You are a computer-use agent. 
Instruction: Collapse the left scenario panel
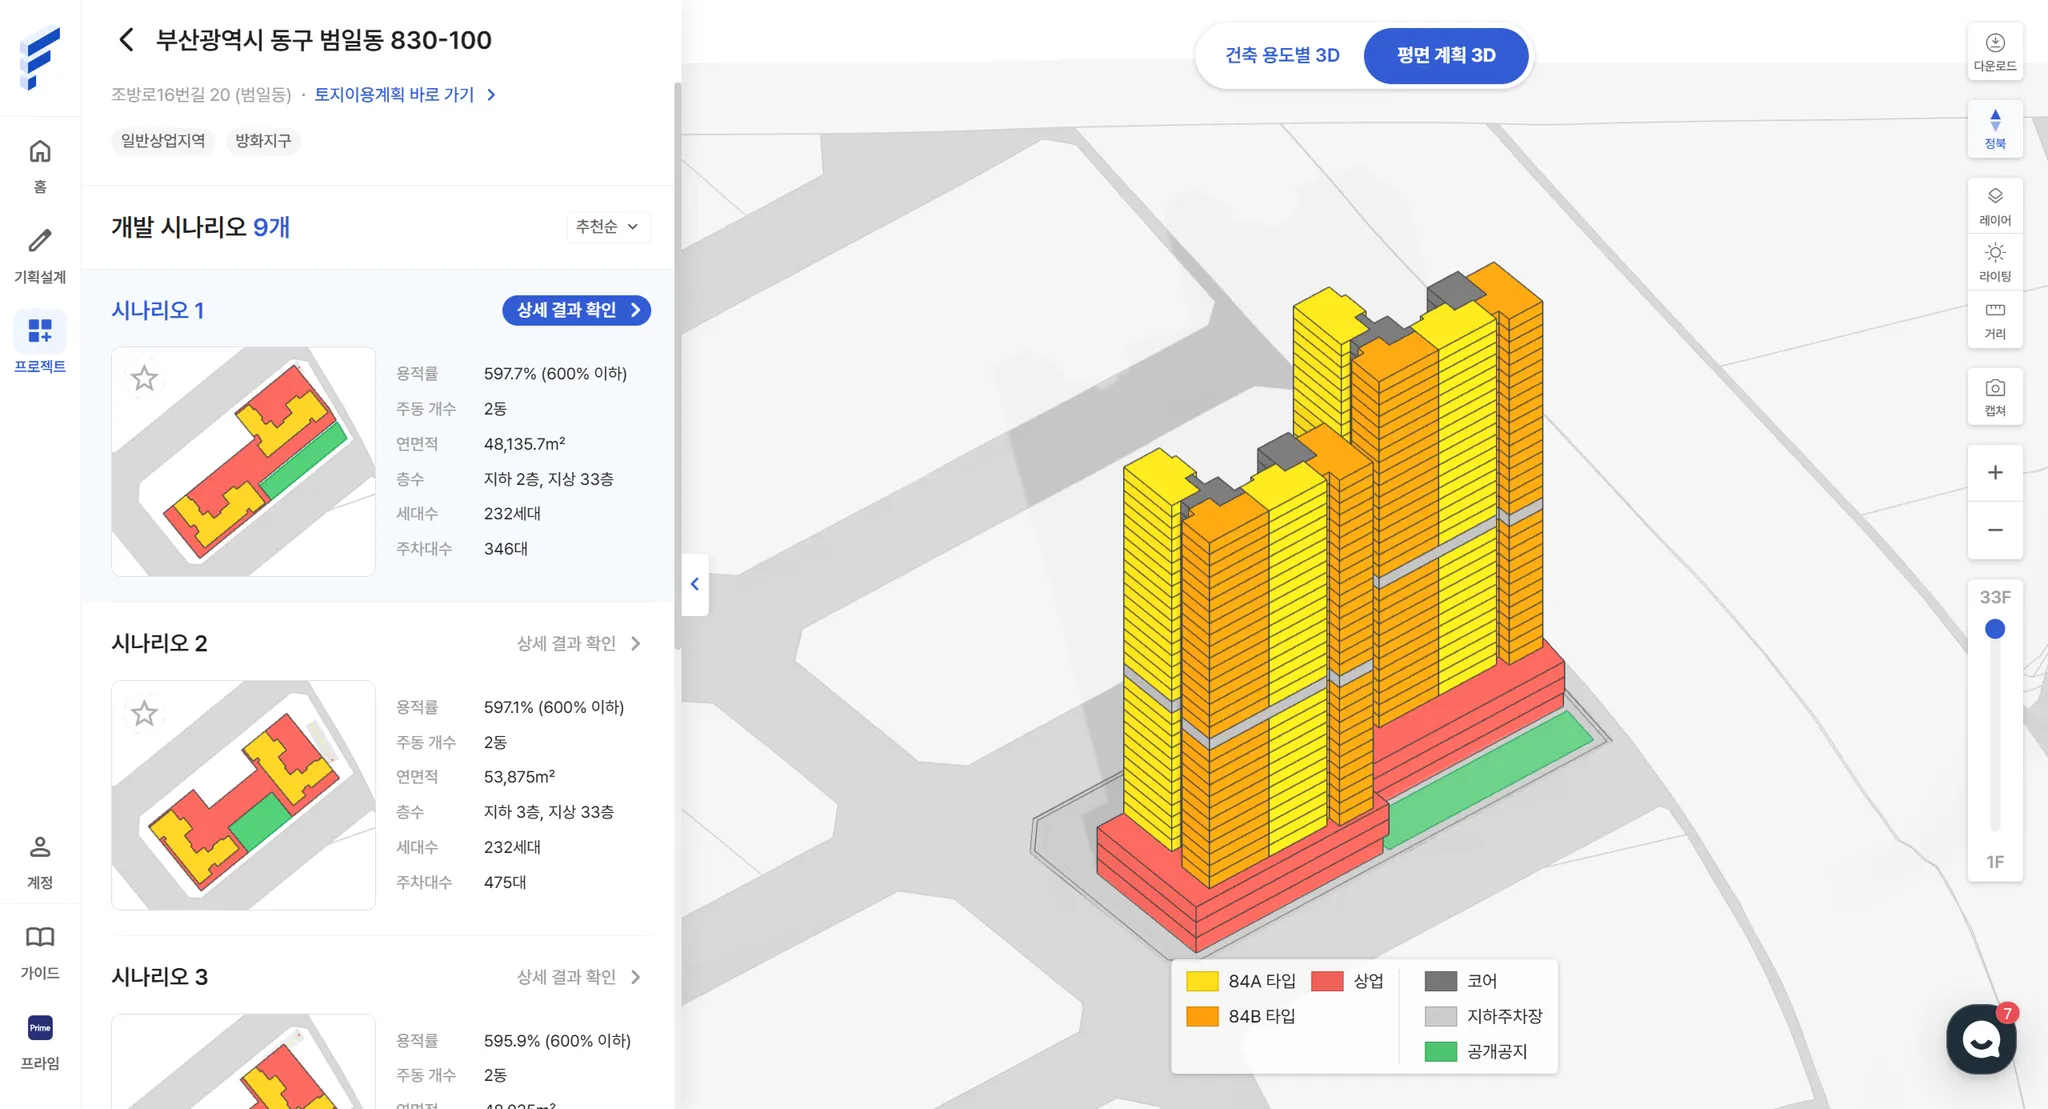tap(695, 584)
